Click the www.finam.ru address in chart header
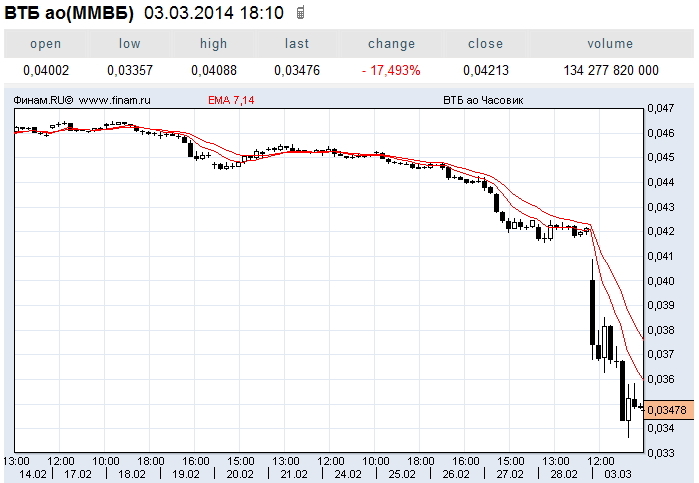Viewport: 699px width, 483px height. tap(115, 100)
